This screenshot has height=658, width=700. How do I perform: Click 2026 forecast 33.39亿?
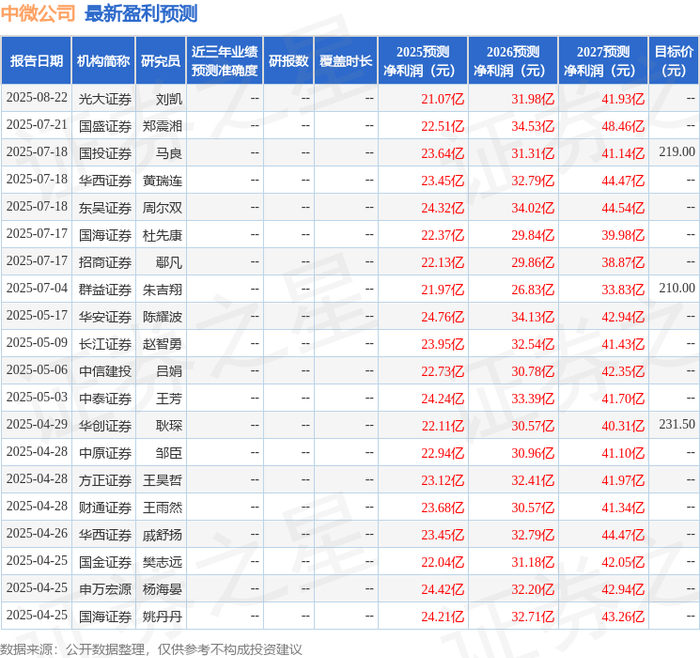[533, 398]
